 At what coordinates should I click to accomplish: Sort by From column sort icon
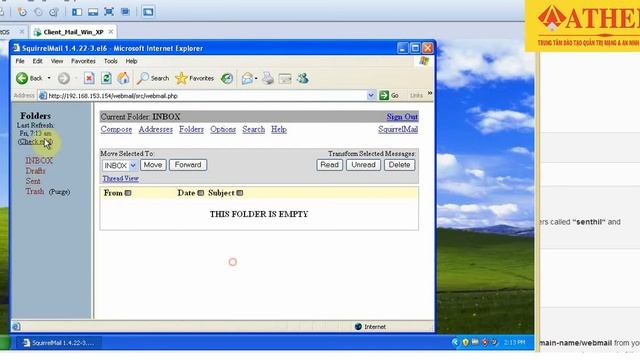pyautogui.click(x=128, y=193)
